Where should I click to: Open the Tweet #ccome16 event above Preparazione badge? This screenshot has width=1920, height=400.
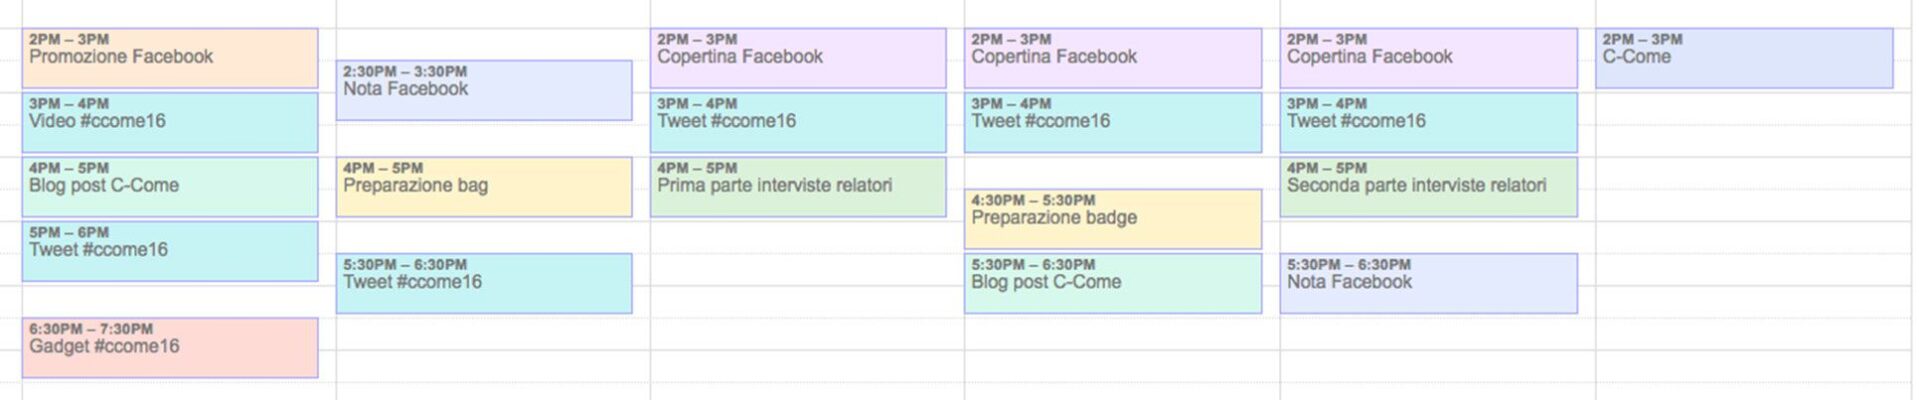pos(1112,122)
